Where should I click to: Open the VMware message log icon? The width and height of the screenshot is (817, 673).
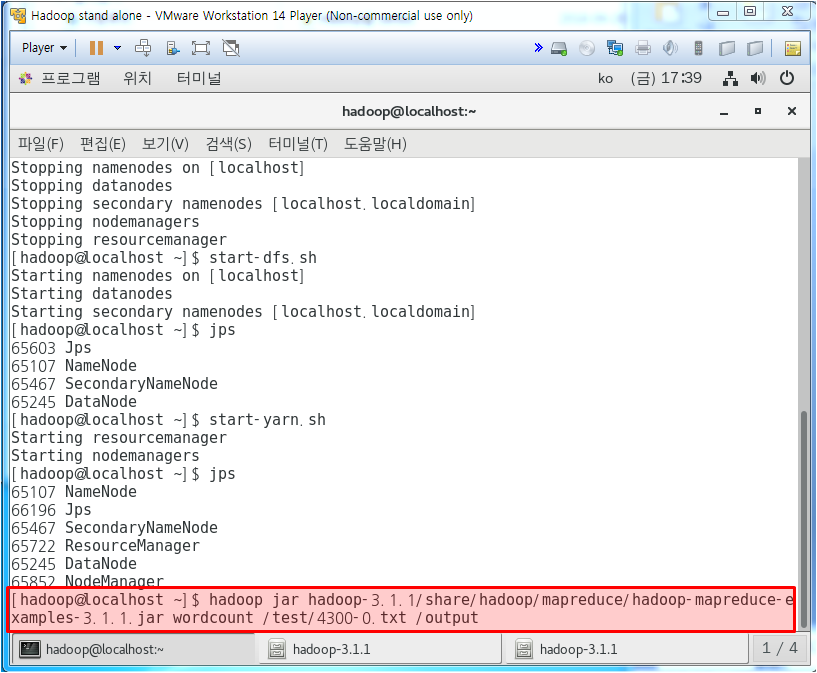coord(793,48)
